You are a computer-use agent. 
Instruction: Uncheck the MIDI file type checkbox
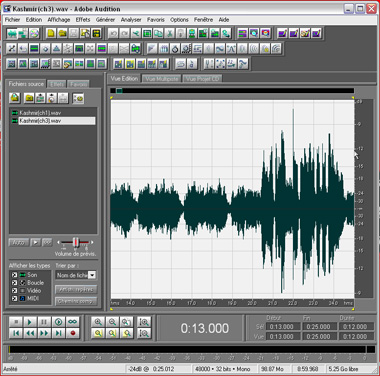coord(14,299)
